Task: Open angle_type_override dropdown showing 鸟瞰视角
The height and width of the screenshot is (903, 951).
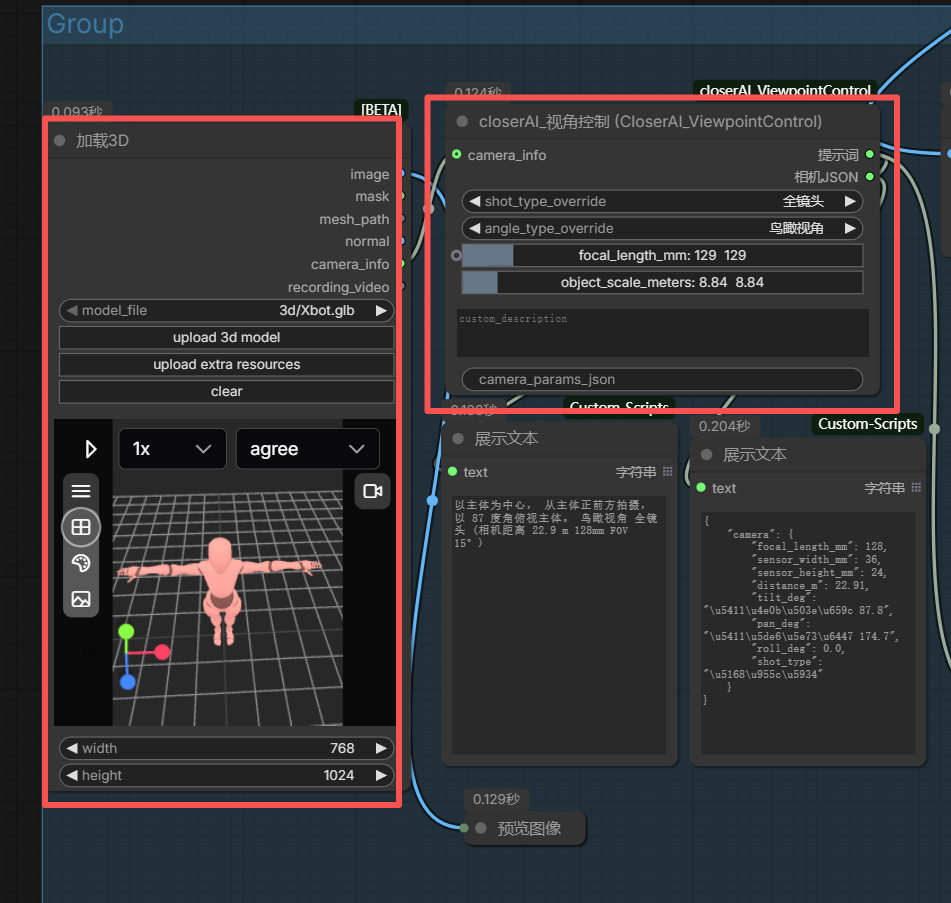Action: pos(662,229)
